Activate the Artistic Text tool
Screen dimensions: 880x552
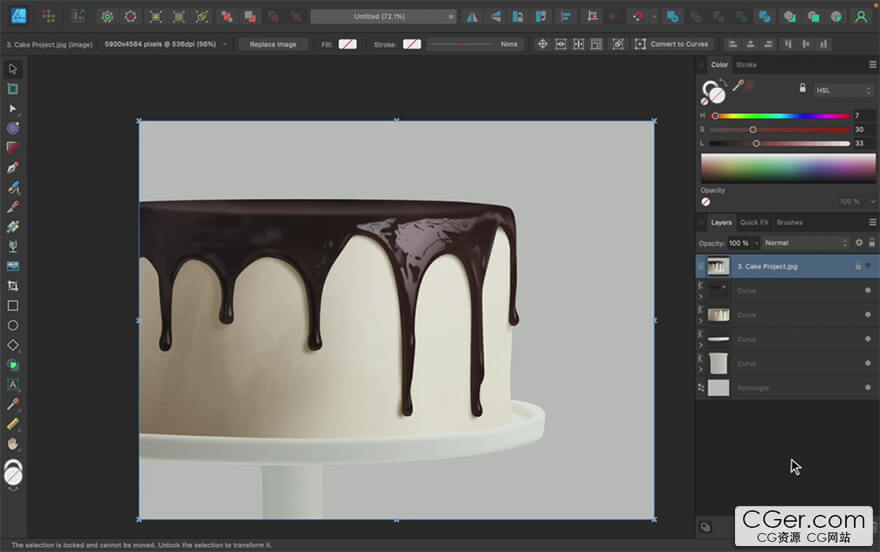click(13, 384)
